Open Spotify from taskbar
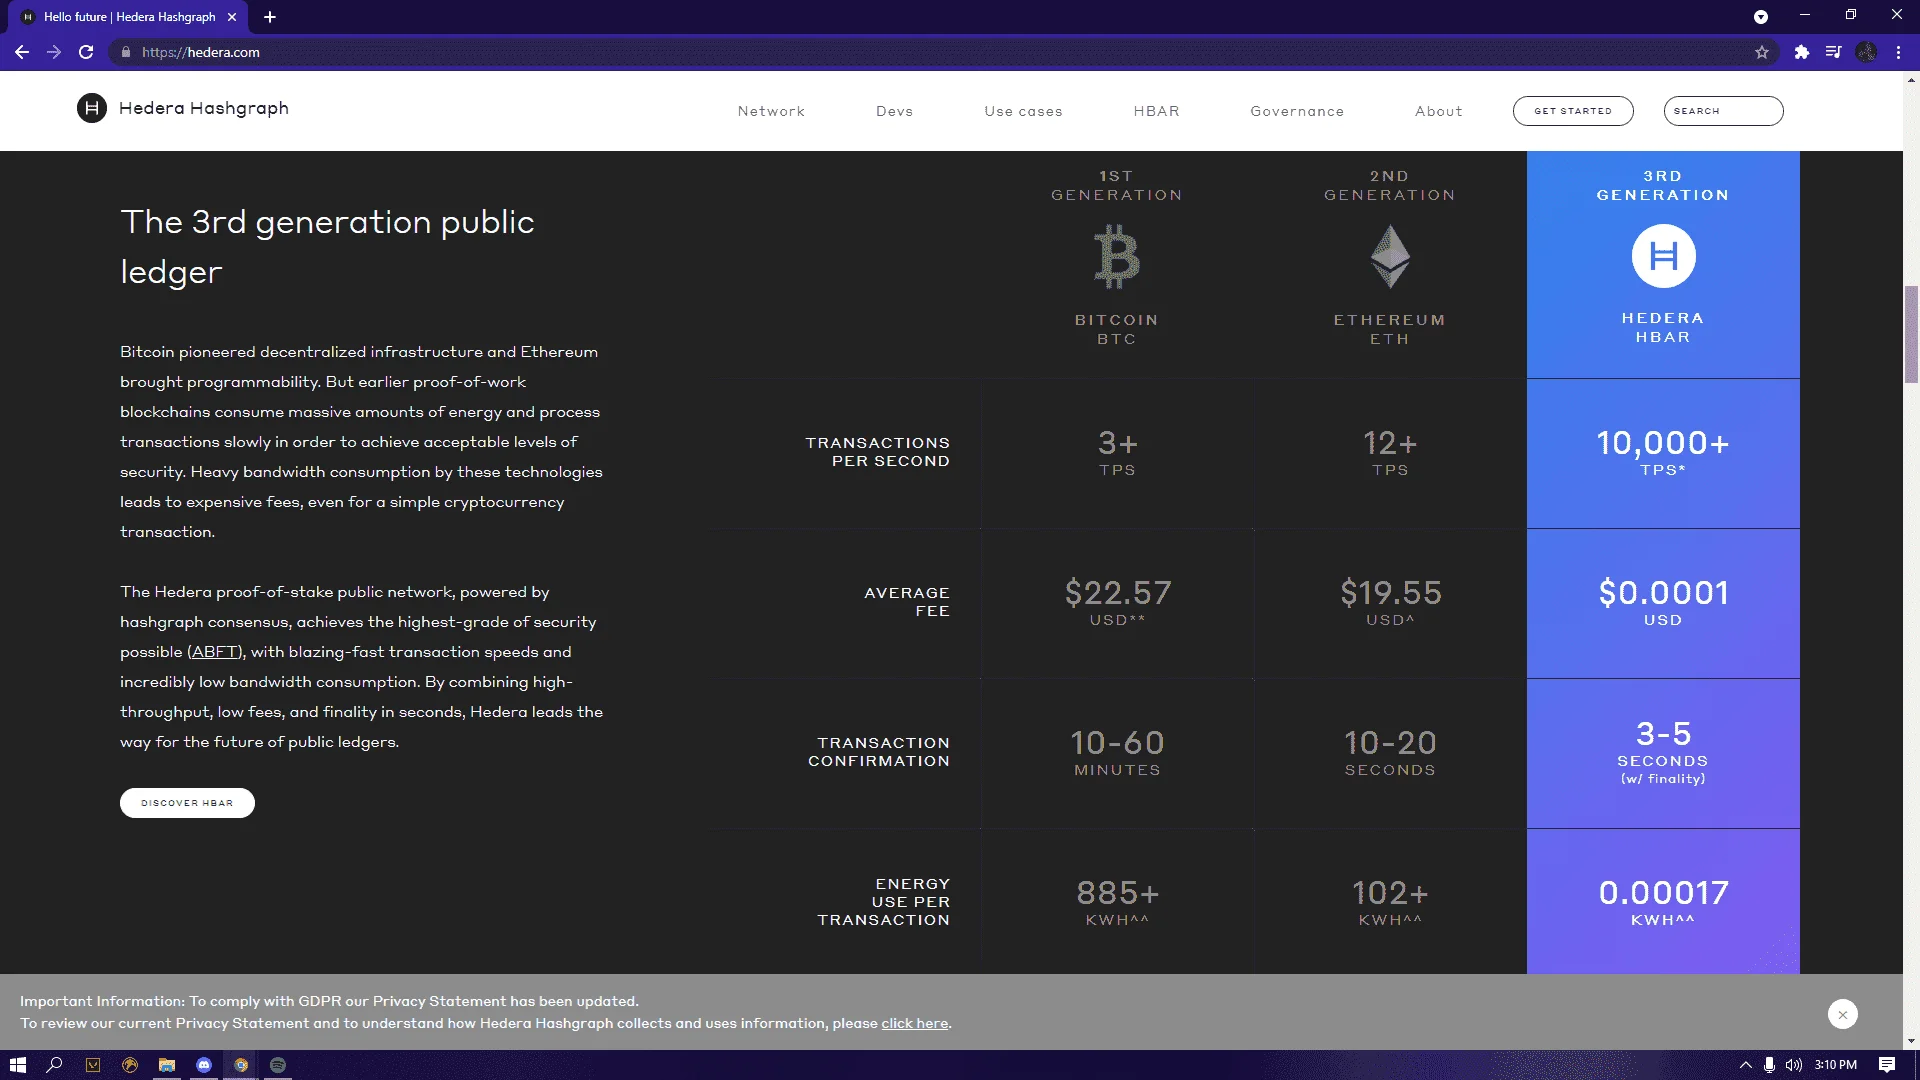The image size is (1920, 1080). click(x=278, y=1065)
